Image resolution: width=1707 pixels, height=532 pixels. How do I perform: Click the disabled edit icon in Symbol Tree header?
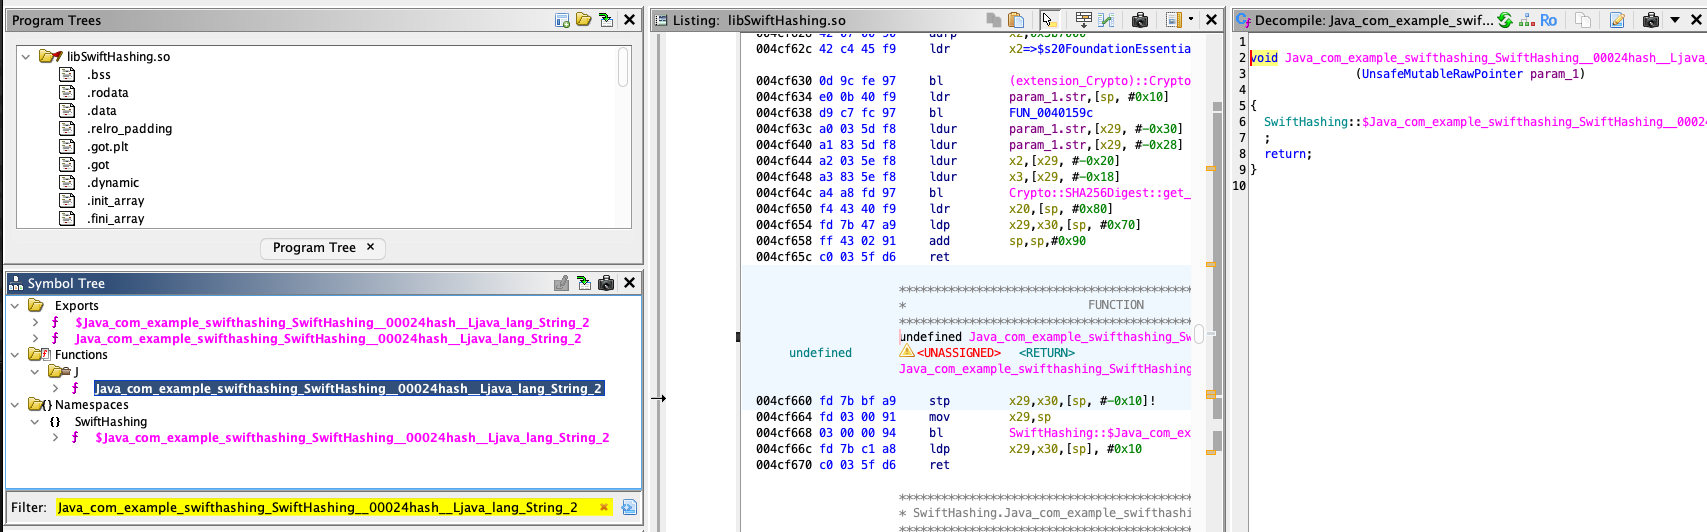(562, 283)
